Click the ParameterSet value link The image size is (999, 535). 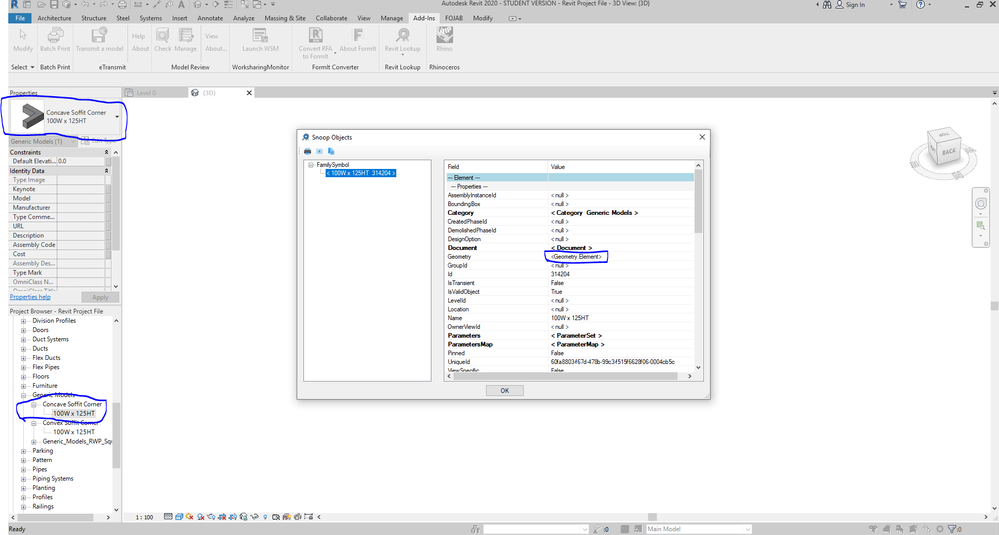[x=576, y=336]
